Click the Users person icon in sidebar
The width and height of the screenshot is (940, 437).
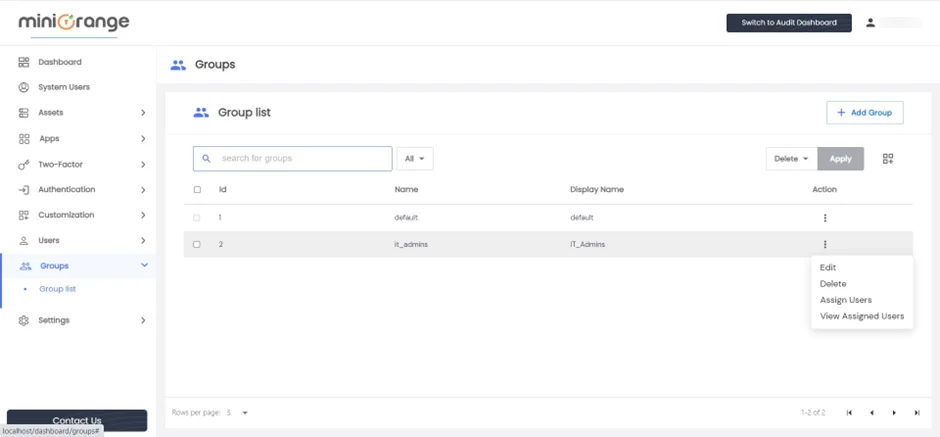24,240
